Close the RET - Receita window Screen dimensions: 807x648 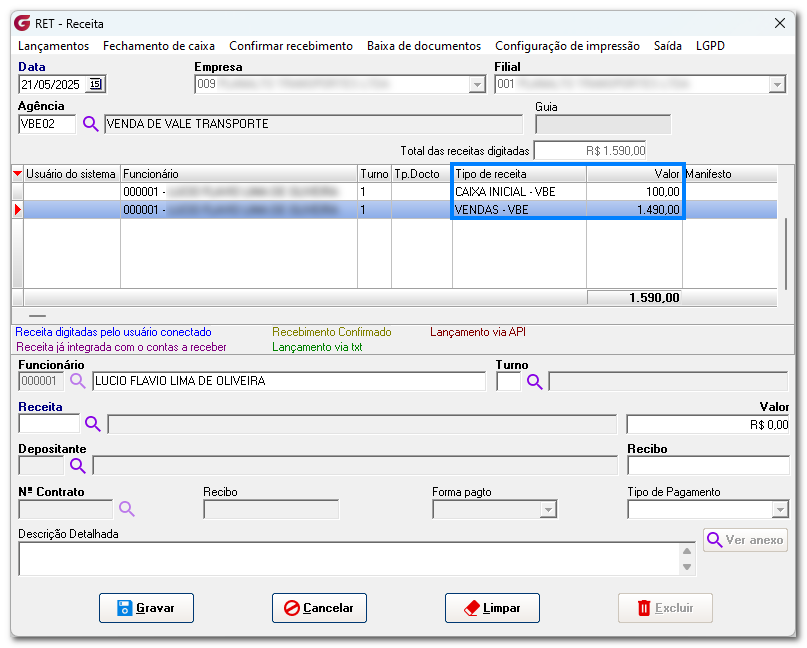780,23
